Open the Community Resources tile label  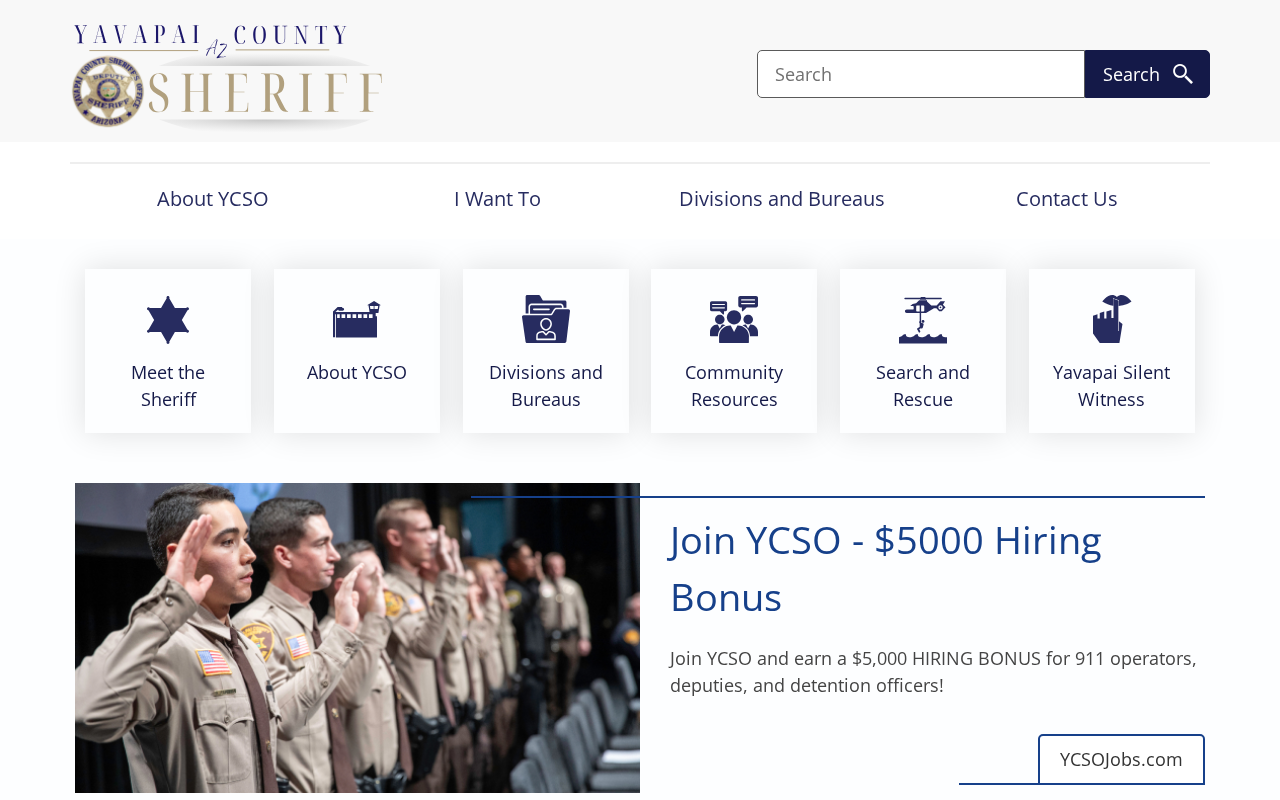(734, 386)
